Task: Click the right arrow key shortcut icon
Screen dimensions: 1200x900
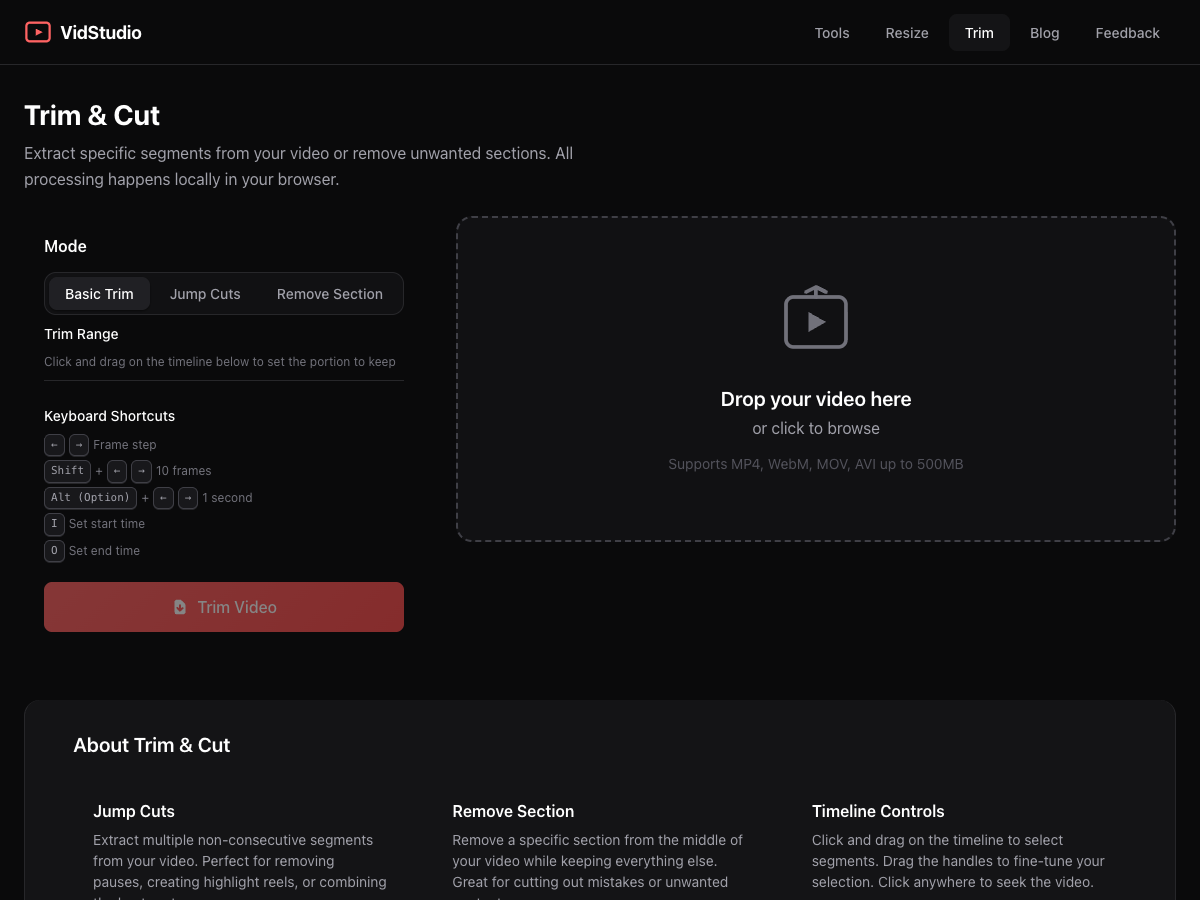Action: point(78,445)
